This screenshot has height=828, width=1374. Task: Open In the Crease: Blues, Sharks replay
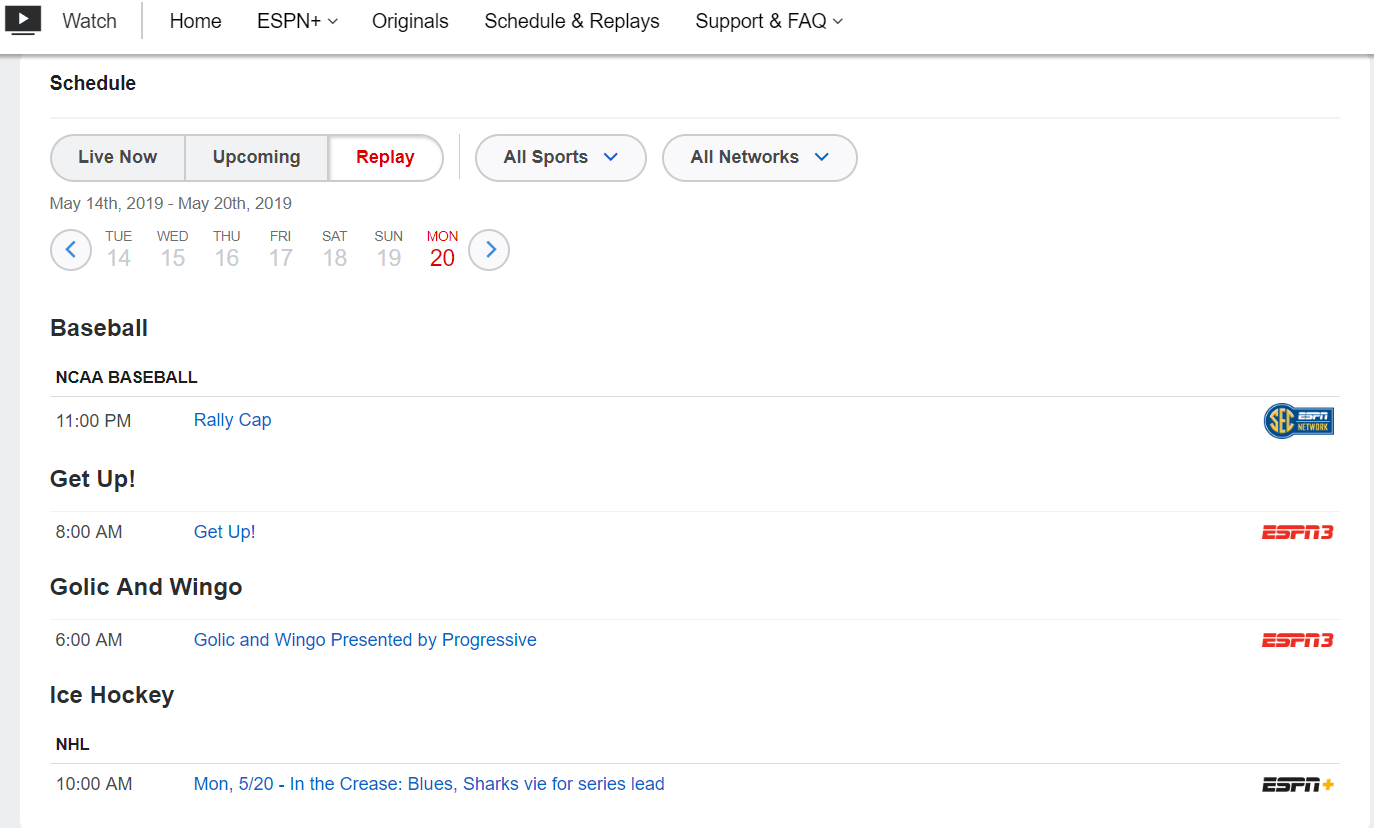(x=429, y=784)
